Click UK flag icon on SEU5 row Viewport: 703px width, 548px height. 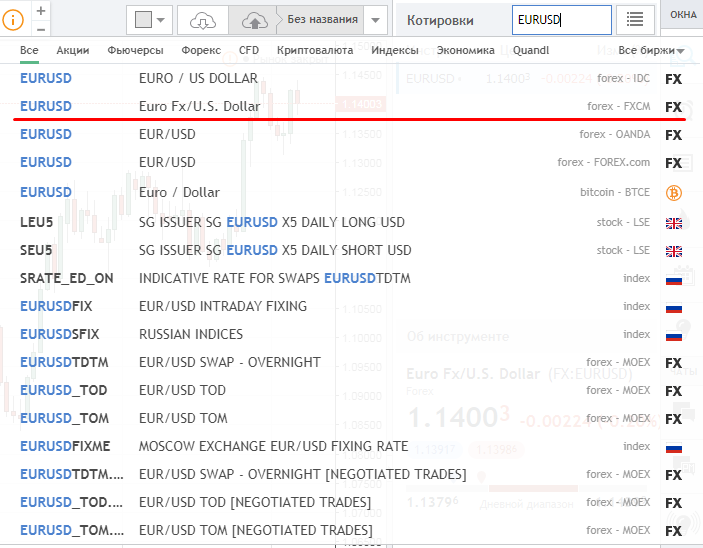tap(673, 251)
